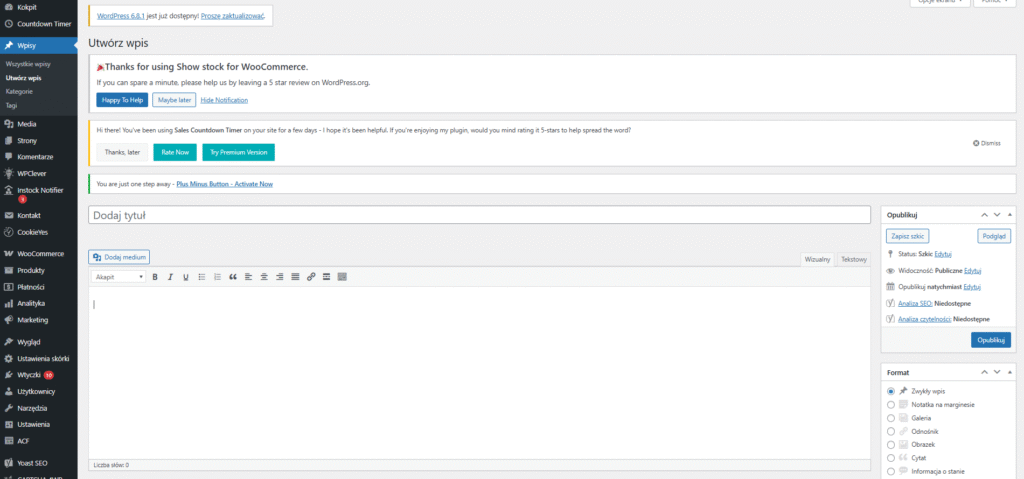Click the Hide Notification link

pyautogui.click(x=224, y=100)
